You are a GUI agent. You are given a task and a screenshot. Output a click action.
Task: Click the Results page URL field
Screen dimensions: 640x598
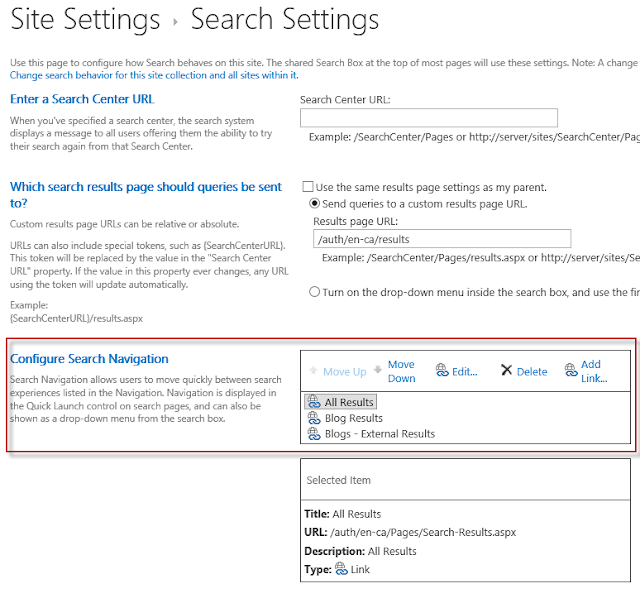tap(442, 239)
